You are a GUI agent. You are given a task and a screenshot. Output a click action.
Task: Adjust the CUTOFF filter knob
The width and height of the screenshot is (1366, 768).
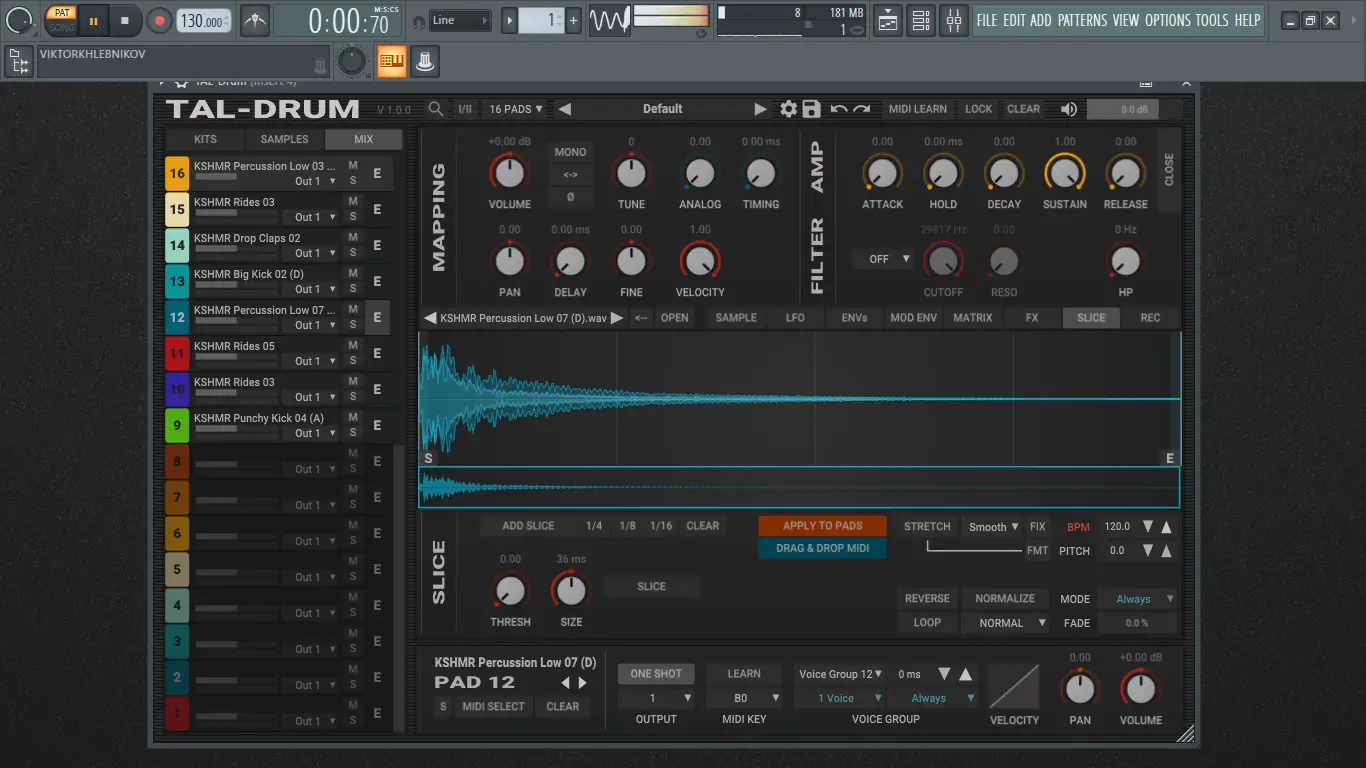[x=943, y=263]
